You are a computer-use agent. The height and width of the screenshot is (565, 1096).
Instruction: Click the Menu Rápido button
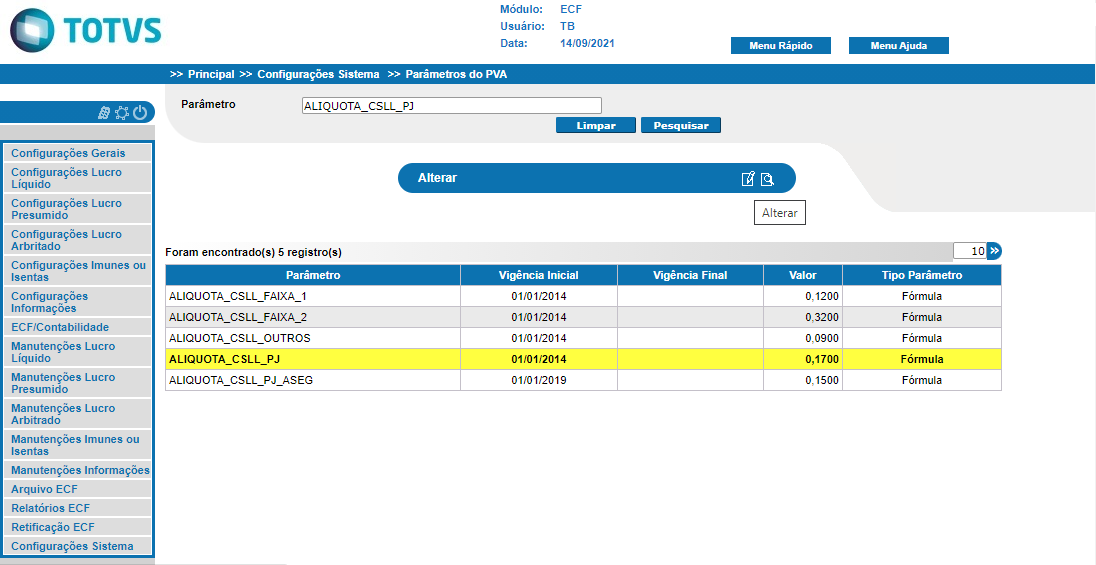pos(781,45)
